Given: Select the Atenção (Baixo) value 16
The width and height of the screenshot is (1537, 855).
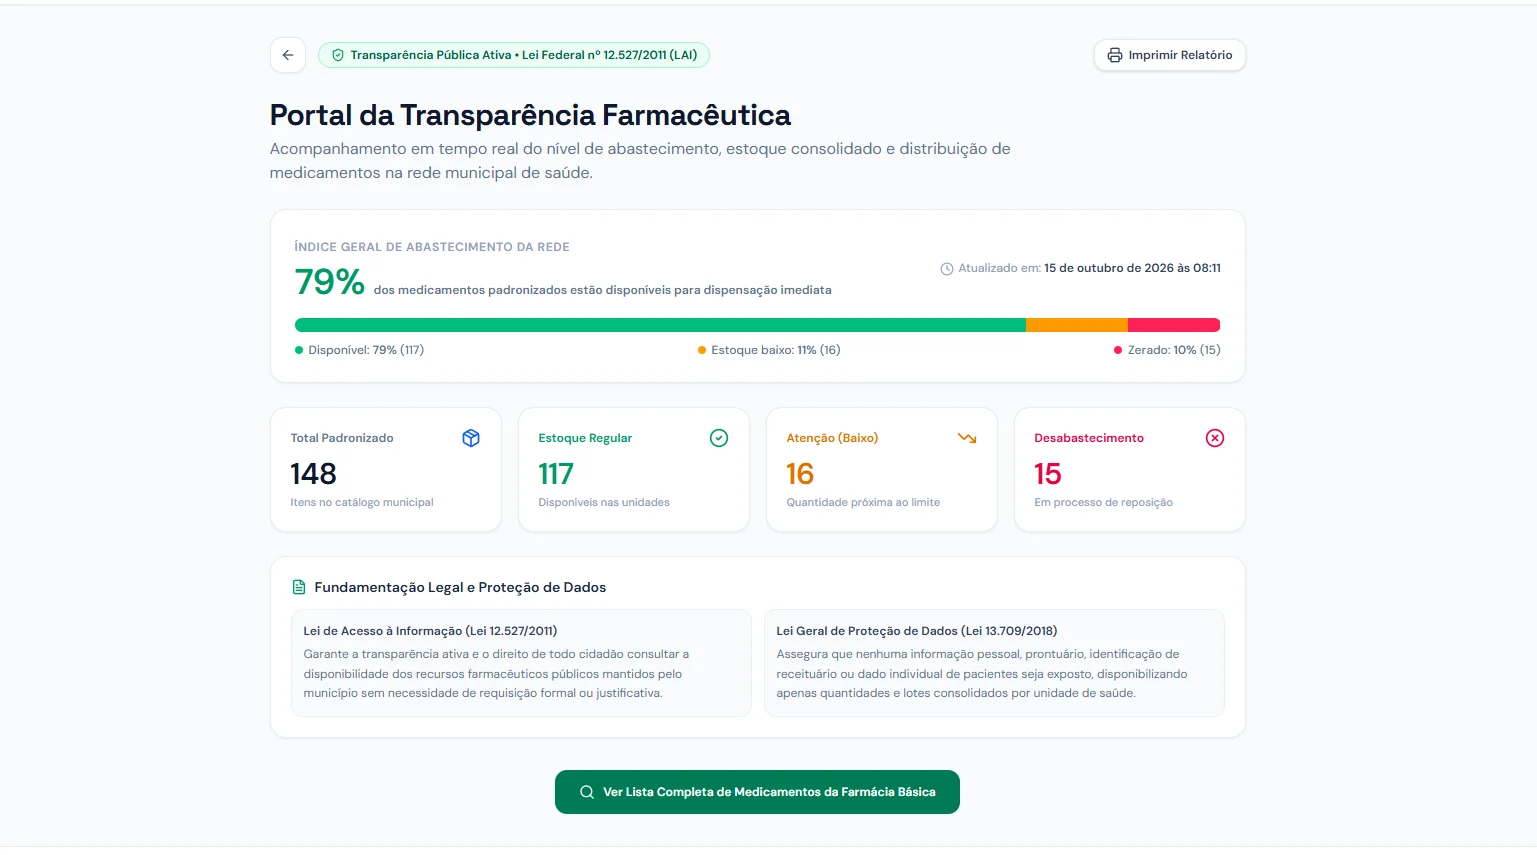Looking at the screenshot, I should click(x=800, y=474).
